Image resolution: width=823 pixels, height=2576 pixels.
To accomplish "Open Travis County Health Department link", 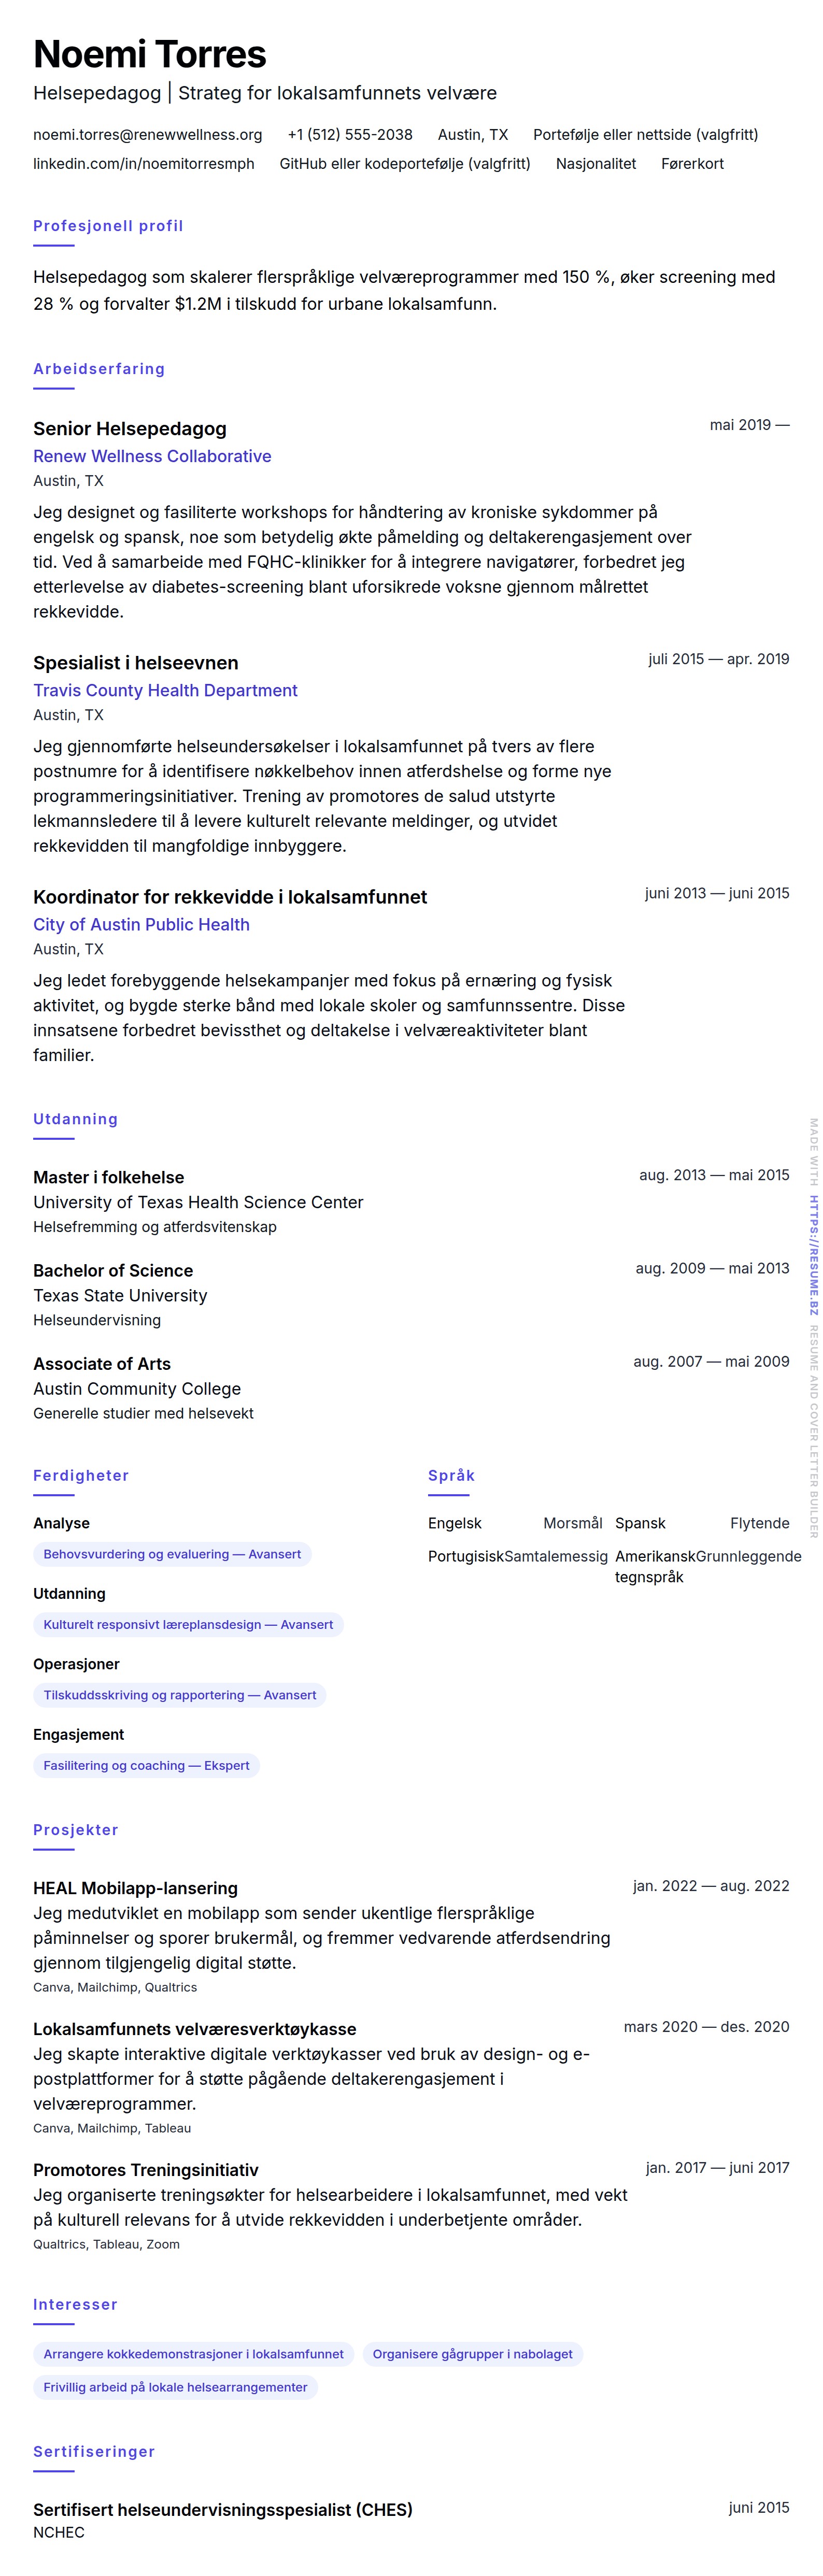I will pyautogui.click(x=165, y=690).
